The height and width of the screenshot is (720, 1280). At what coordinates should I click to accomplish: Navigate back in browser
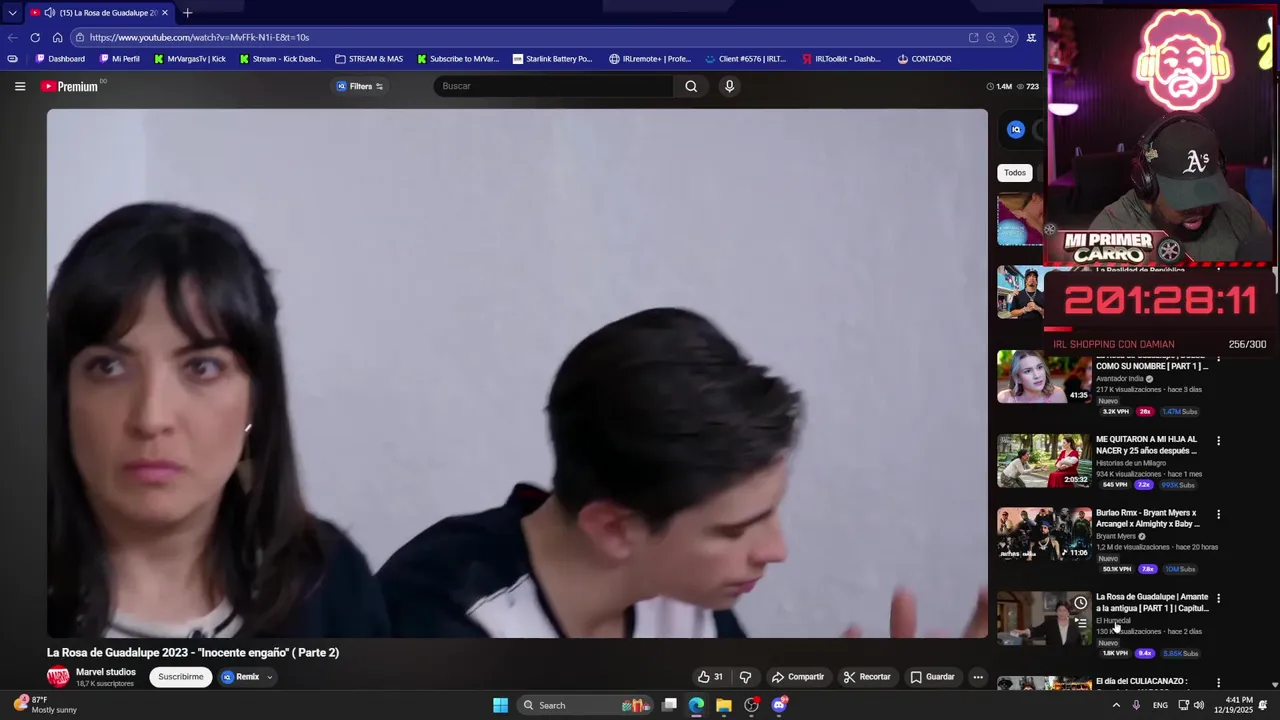12,37
